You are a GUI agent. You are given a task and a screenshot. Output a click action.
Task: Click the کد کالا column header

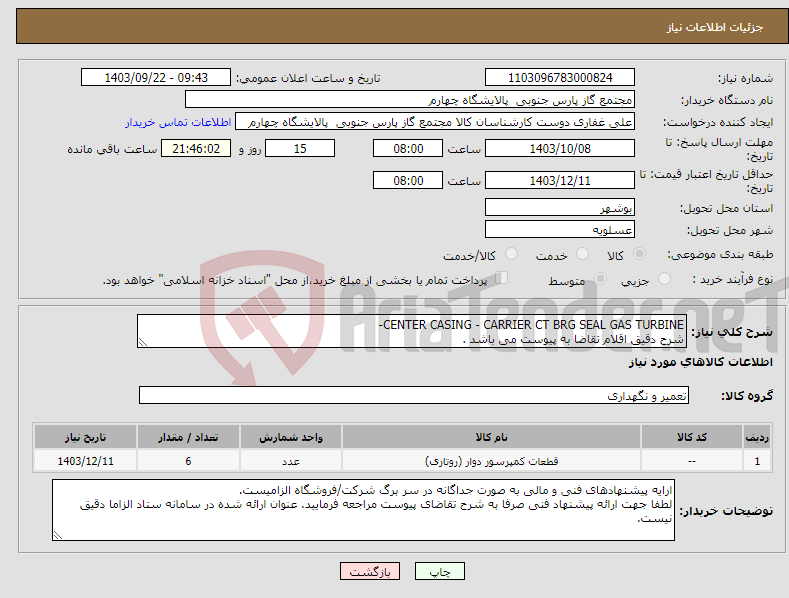pos(692,437)
